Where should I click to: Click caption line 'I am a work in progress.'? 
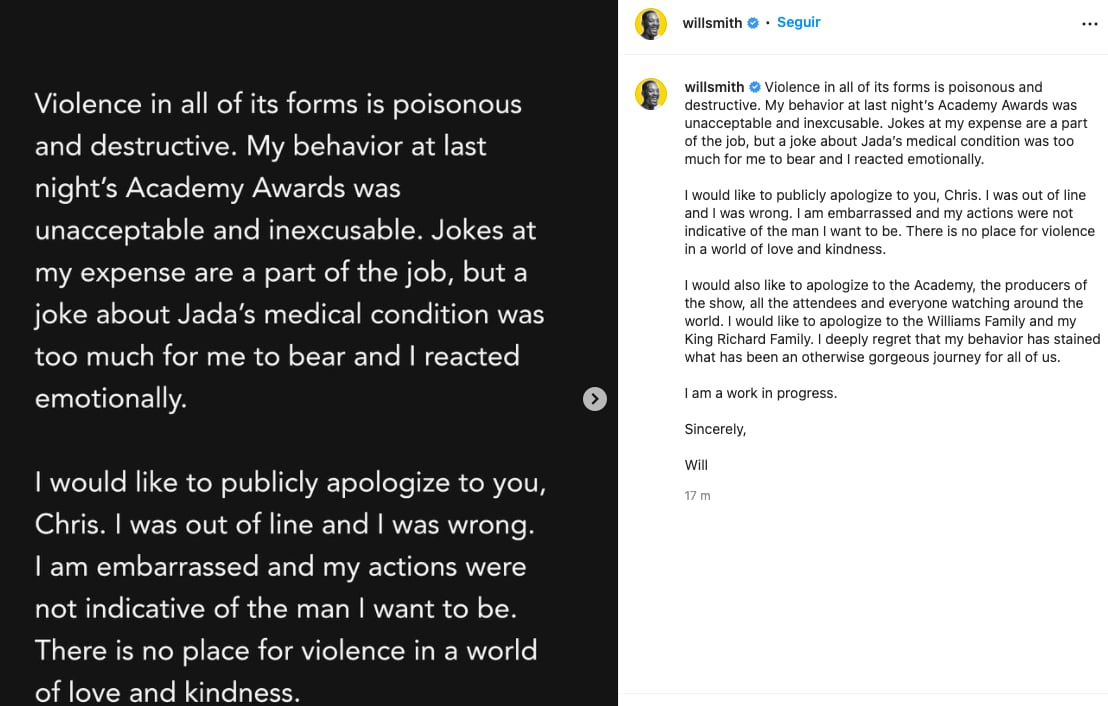(760, 393)
